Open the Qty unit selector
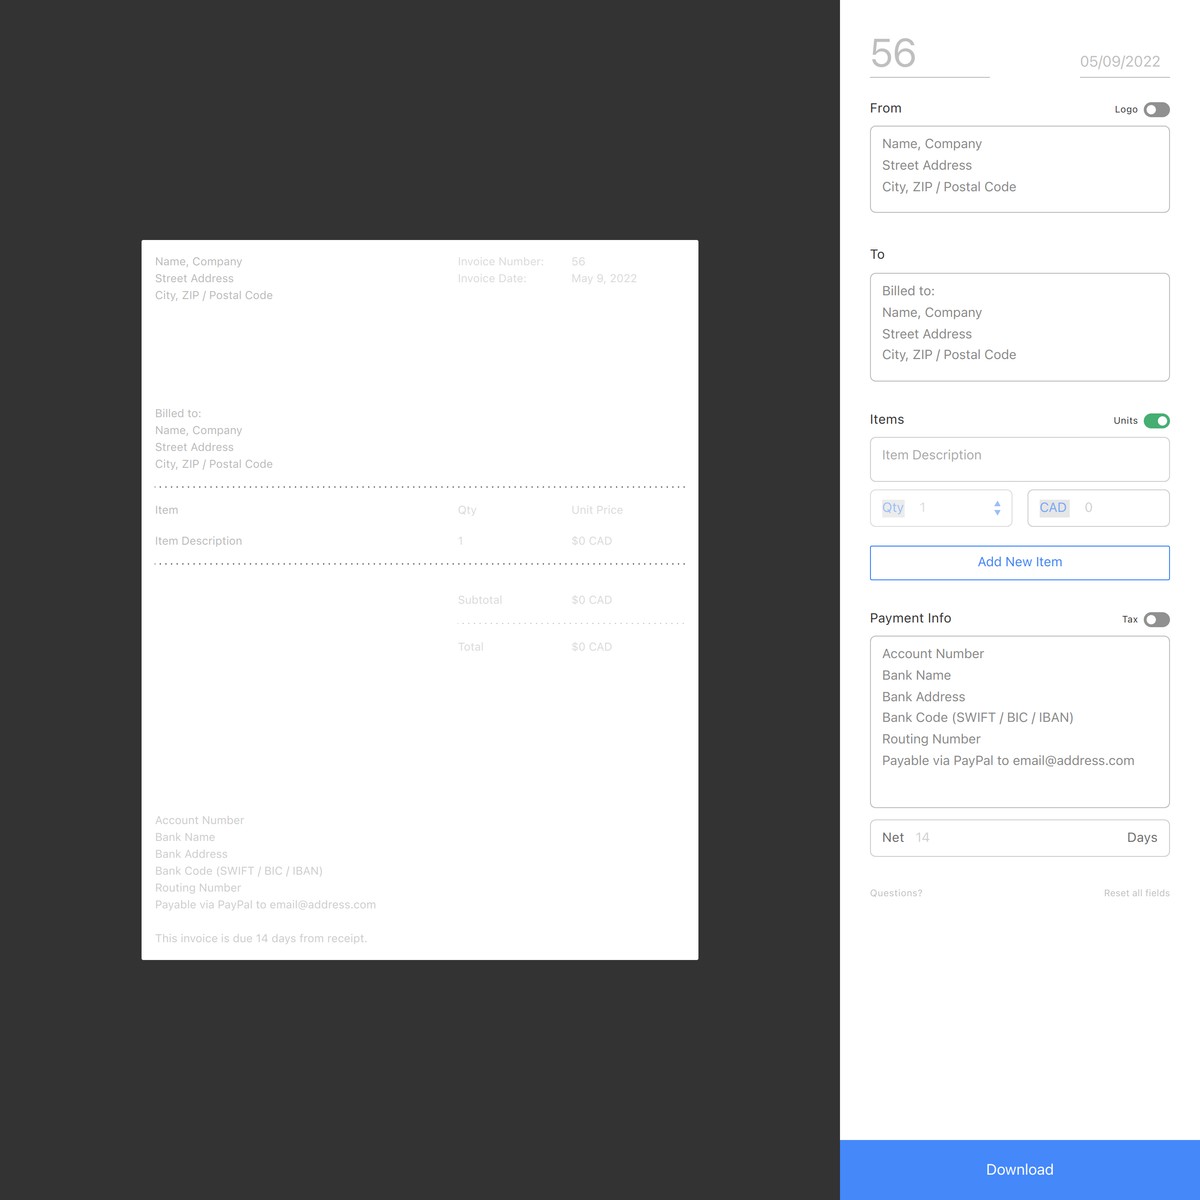1200x1200 pixels. (x=891, y=507)
